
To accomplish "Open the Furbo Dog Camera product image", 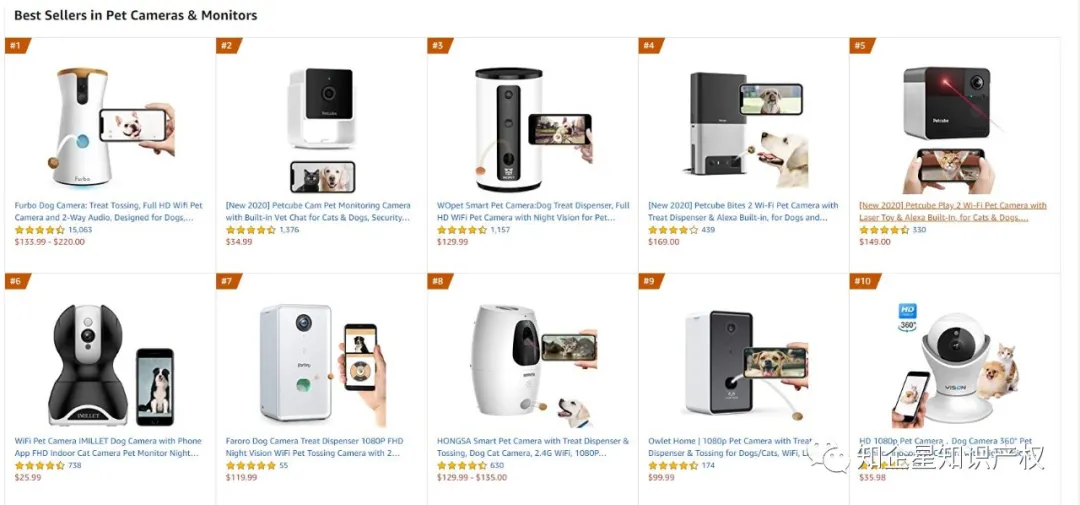I will pyautogui.click(x=110, y=127).
